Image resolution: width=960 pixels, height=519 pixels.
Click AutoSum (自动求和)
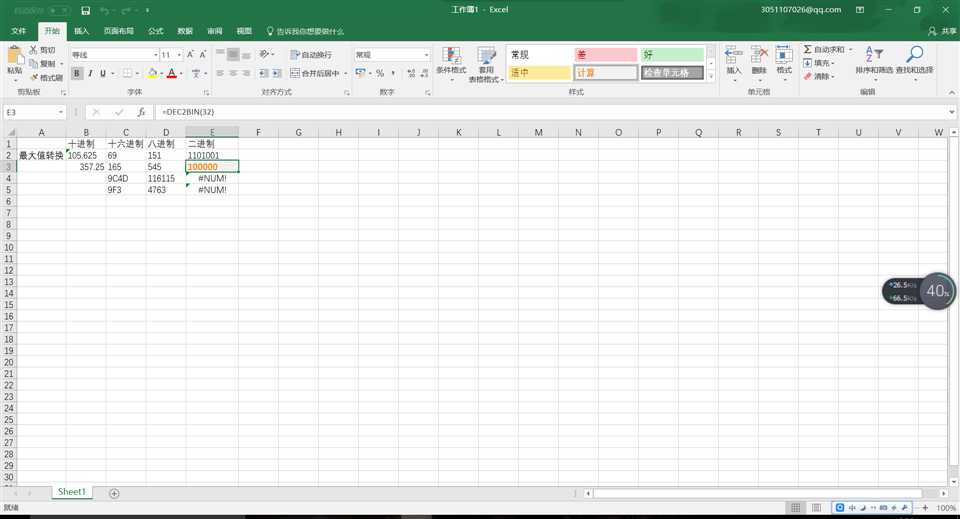coord(823,49)
